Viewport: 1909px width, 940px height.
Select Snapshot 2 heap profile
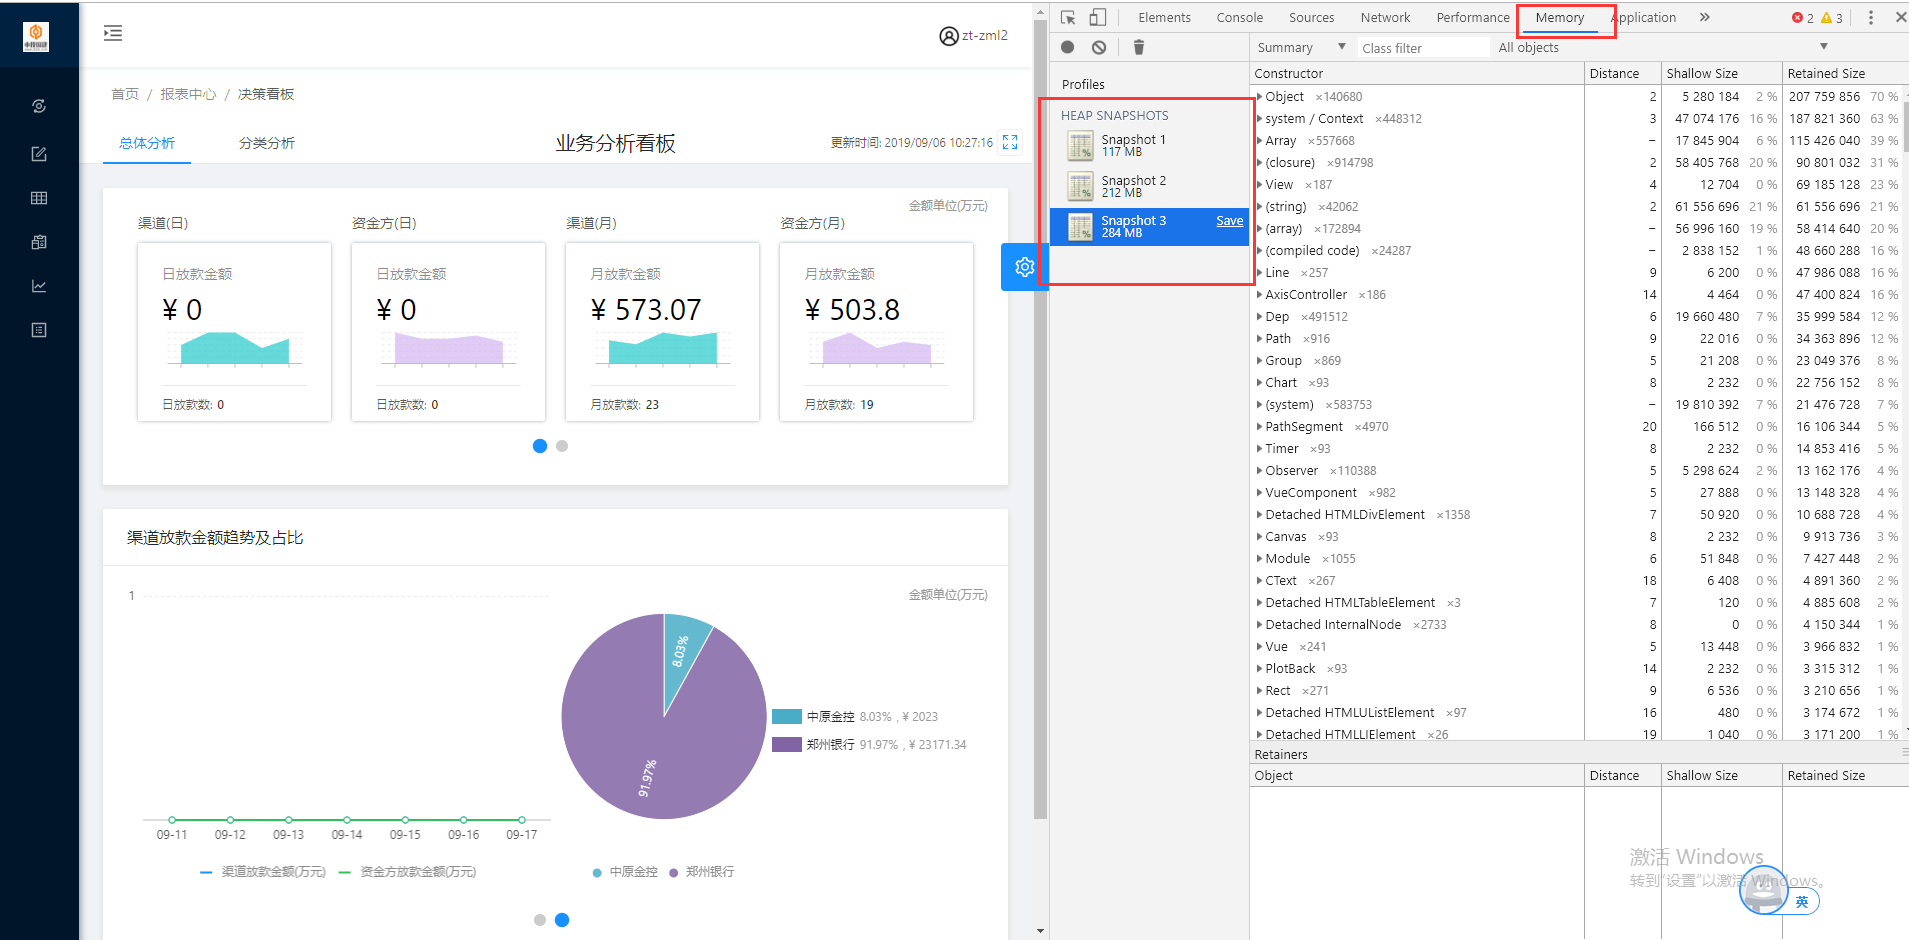[1149, 186]
